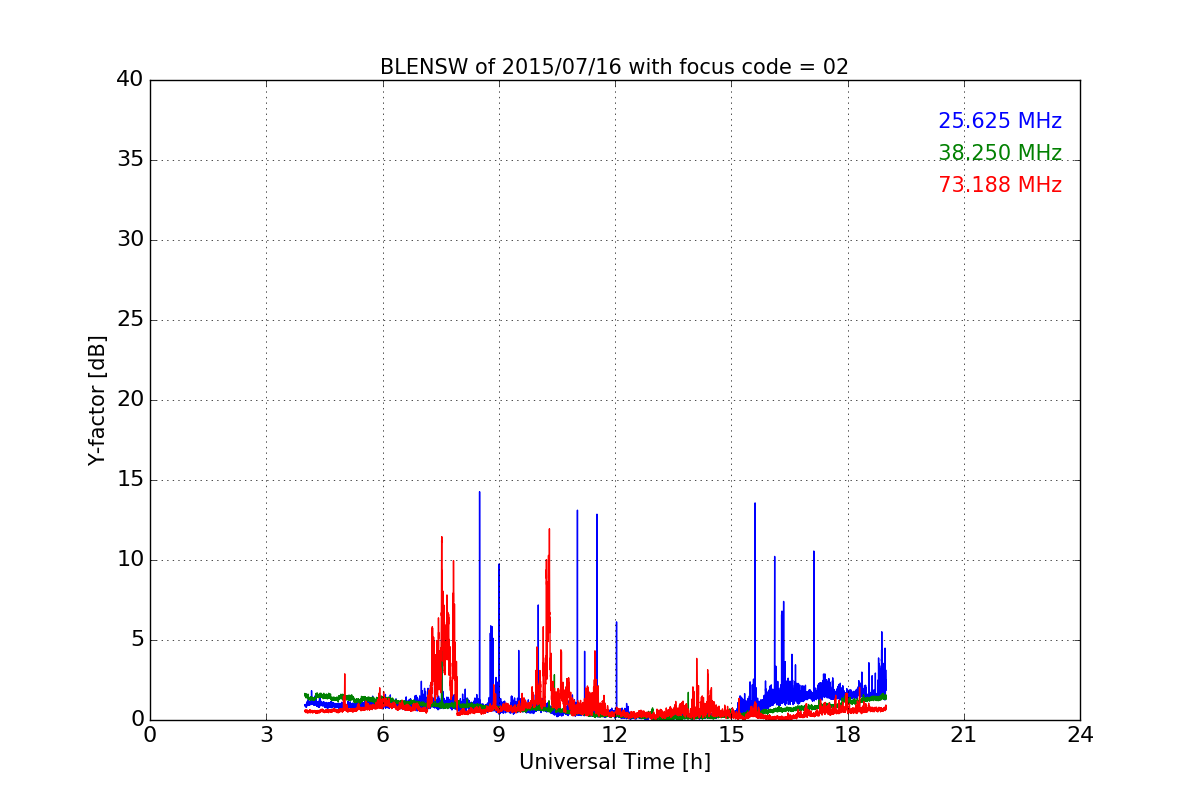Click the x-axis tick label 6
Screen dimensions: 1200x800
382,734
